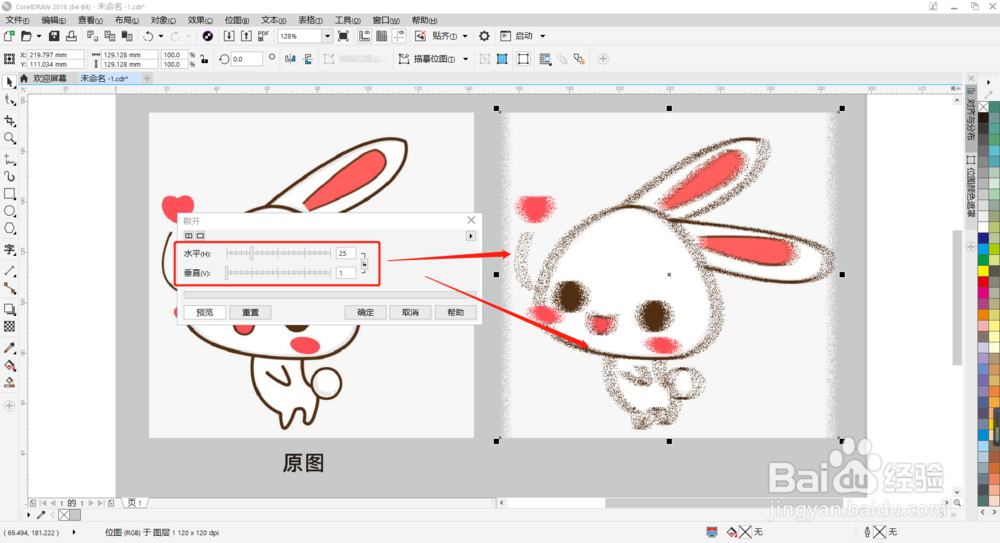Open the 贴齐 snap-to dropdown

point(465,36)
